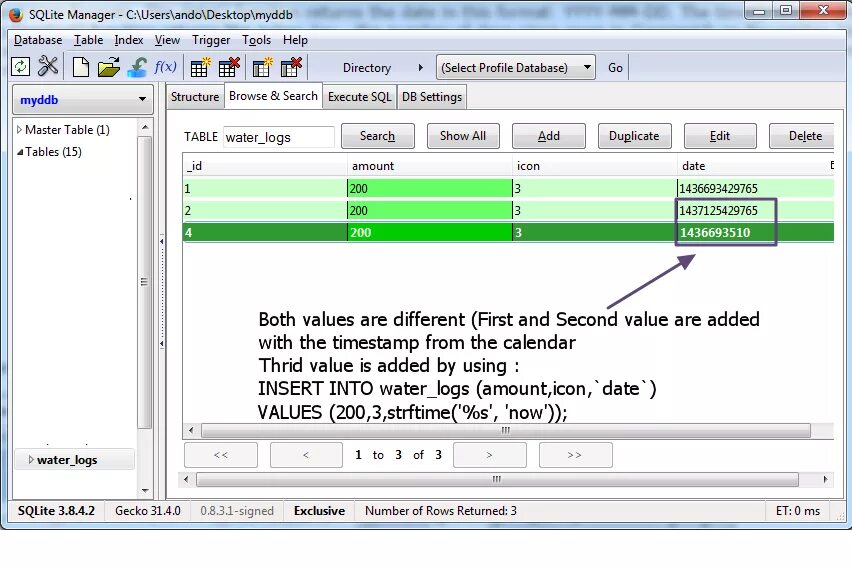852x566 pixels.
Task: Expand the water_logs tree node
Action: tap(31, 460)
